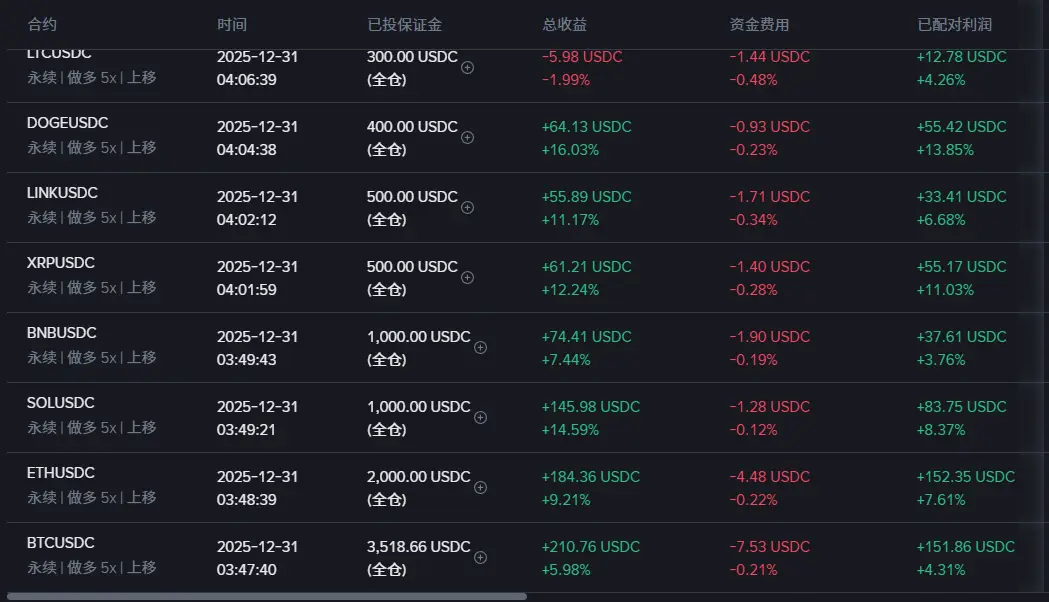Open the LINKUSDC contract

tap(62, 193)
